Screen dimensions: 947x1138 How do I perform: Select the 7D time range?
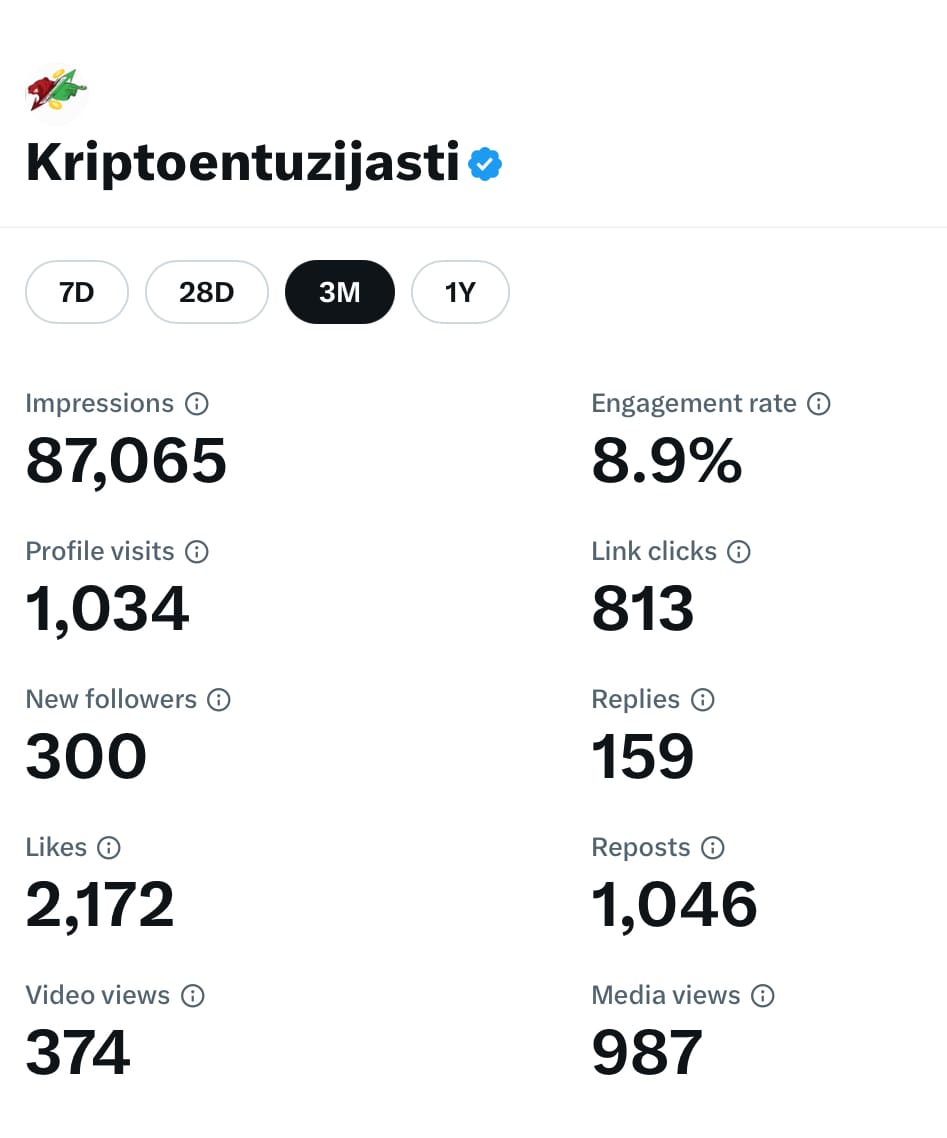click(76, 291)
